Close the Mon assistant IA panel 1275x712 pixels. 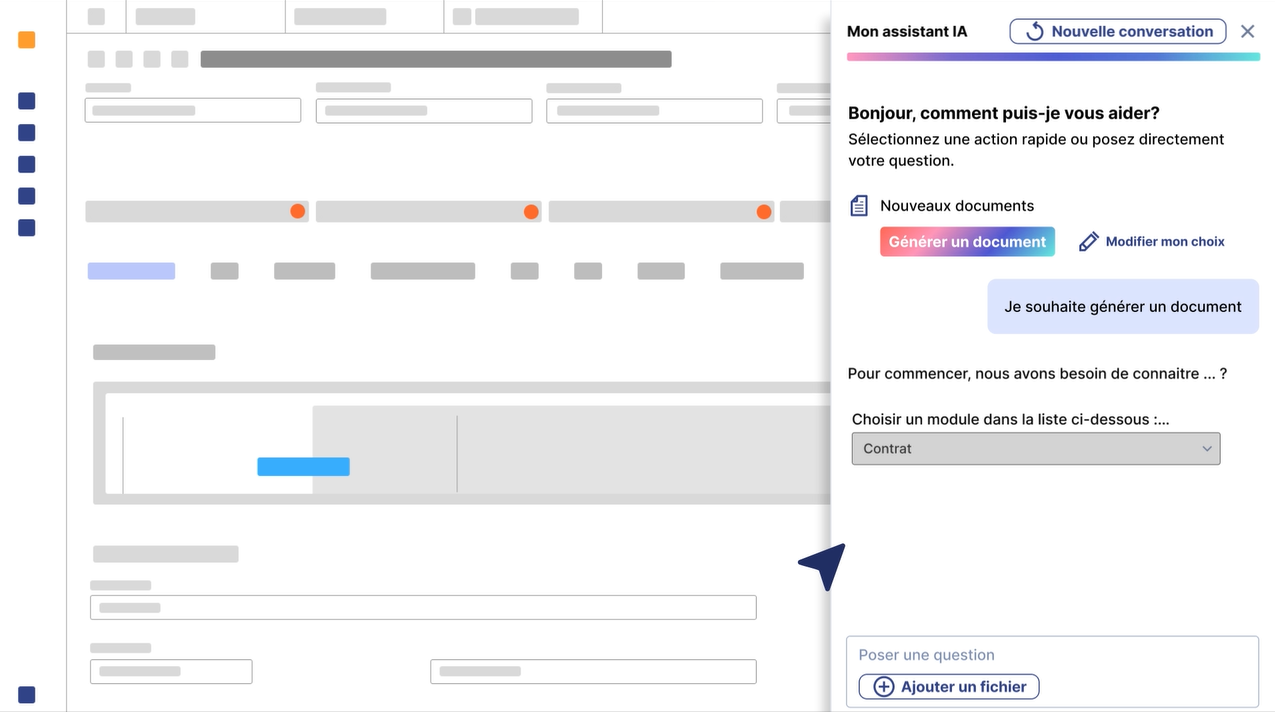pos(1247,32)
